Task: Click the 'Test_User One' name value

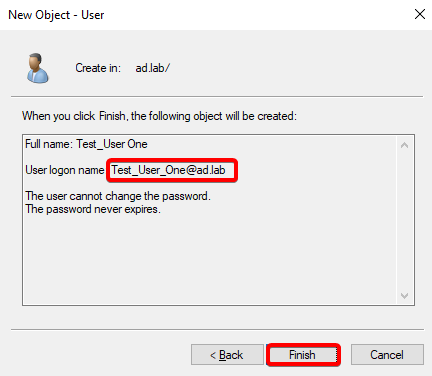Action: 112,144
